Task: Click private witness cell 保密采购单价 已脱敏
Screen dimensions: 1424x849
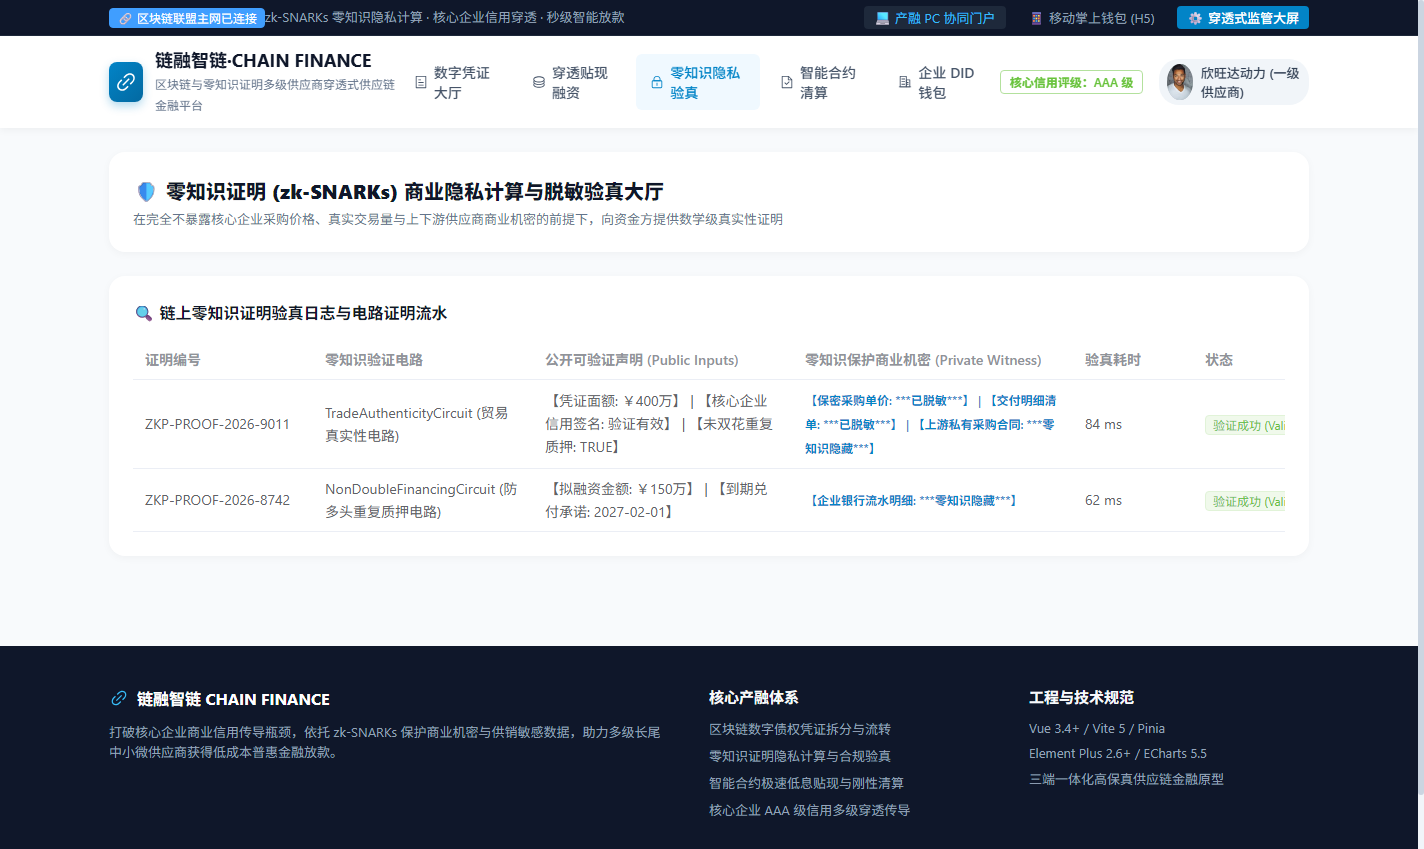Action: (933, 424)
